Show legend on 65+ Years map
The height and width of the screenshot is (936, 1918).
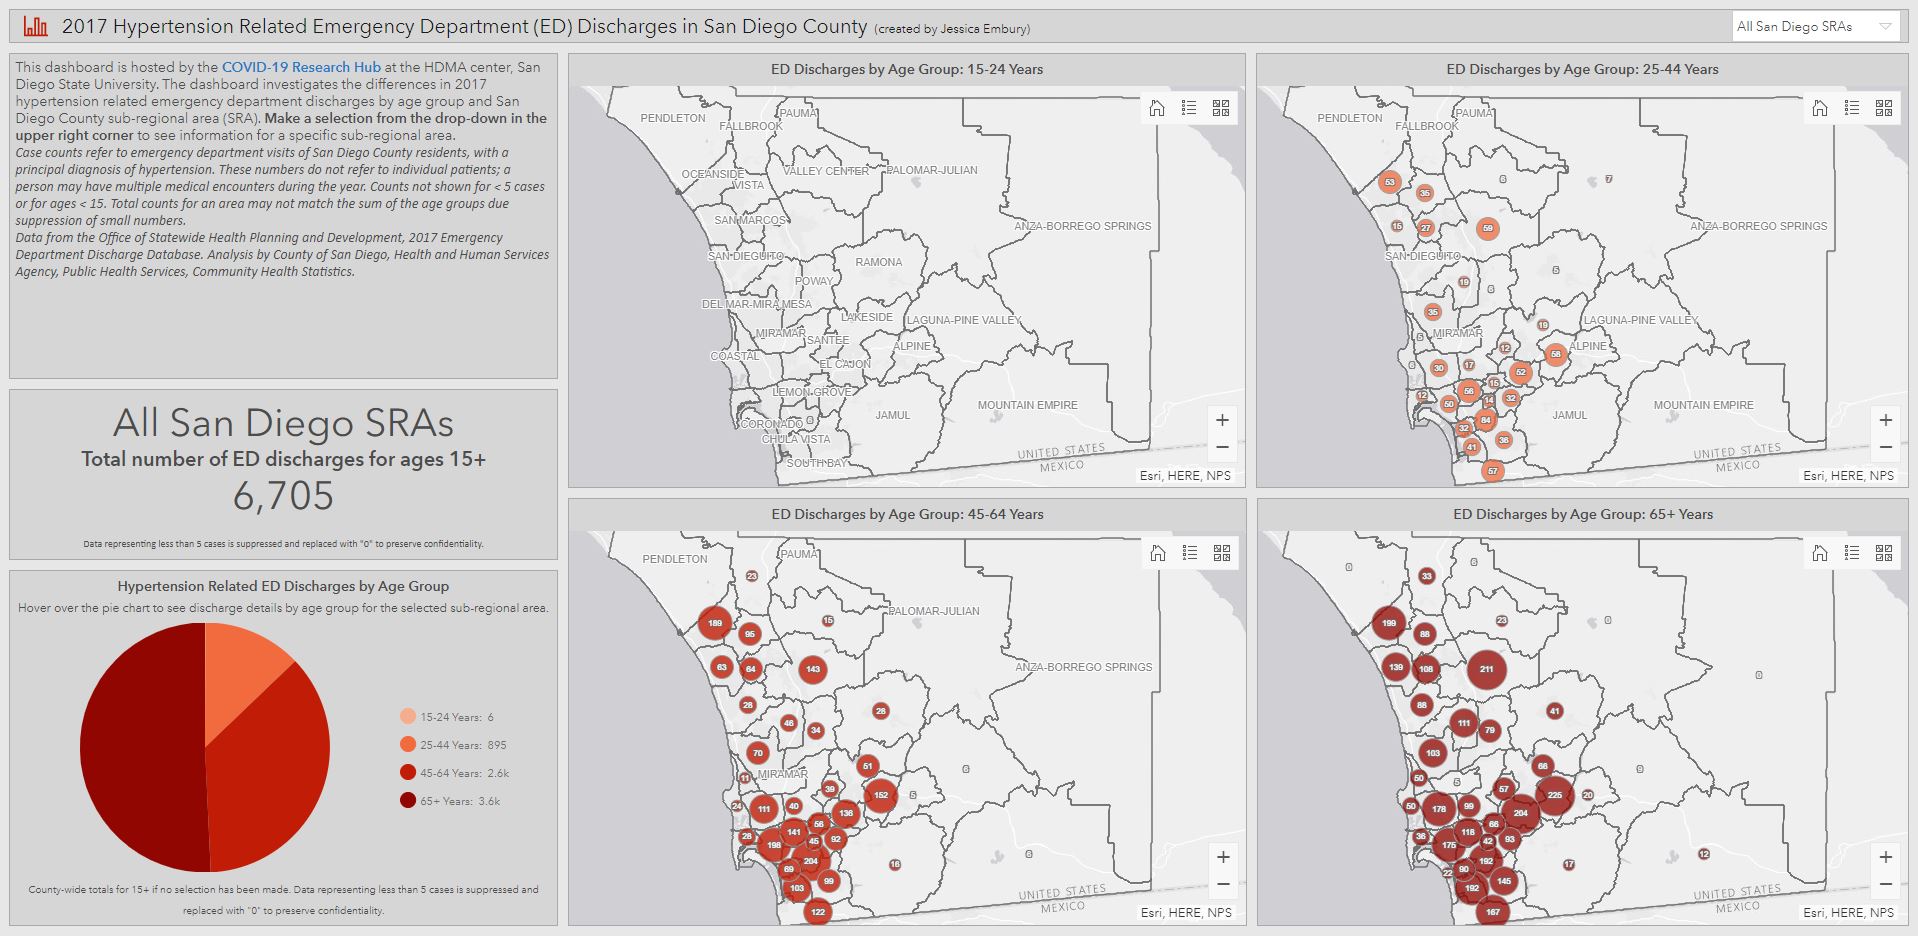[x=1852, y=553]
